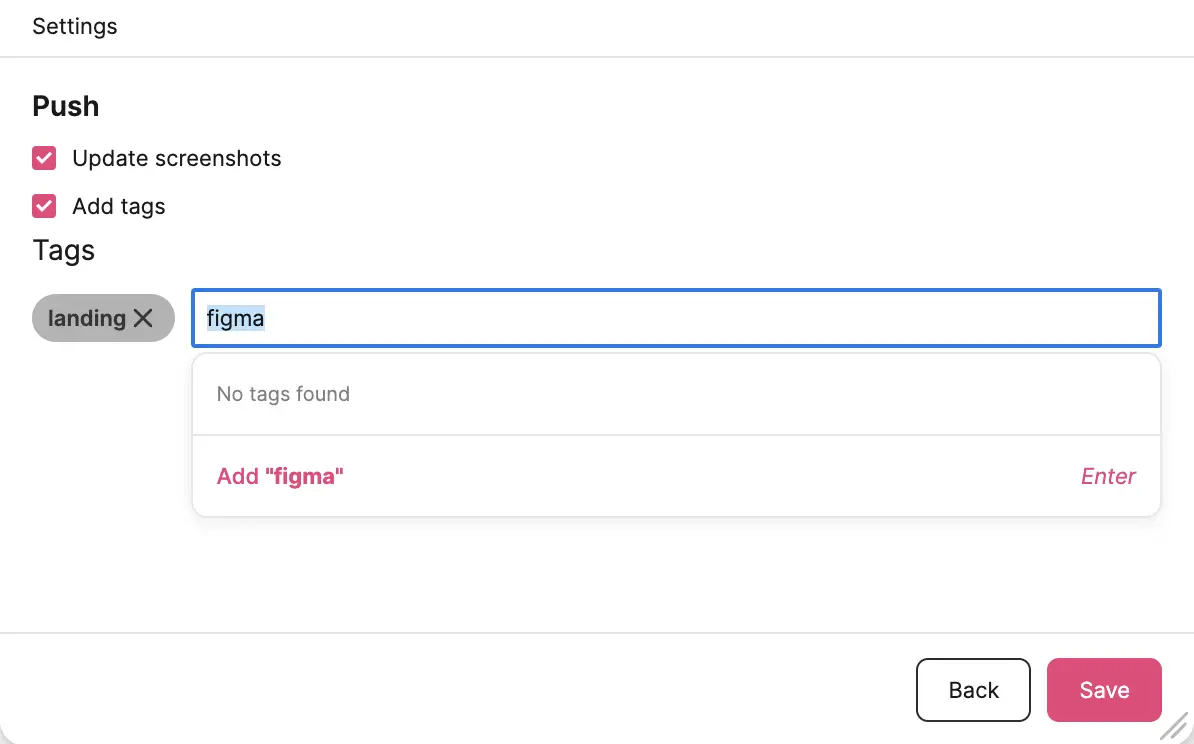Select the highlighted figma text in input
The height and width of the screenshot is (744, 1194).
point(235,318)
